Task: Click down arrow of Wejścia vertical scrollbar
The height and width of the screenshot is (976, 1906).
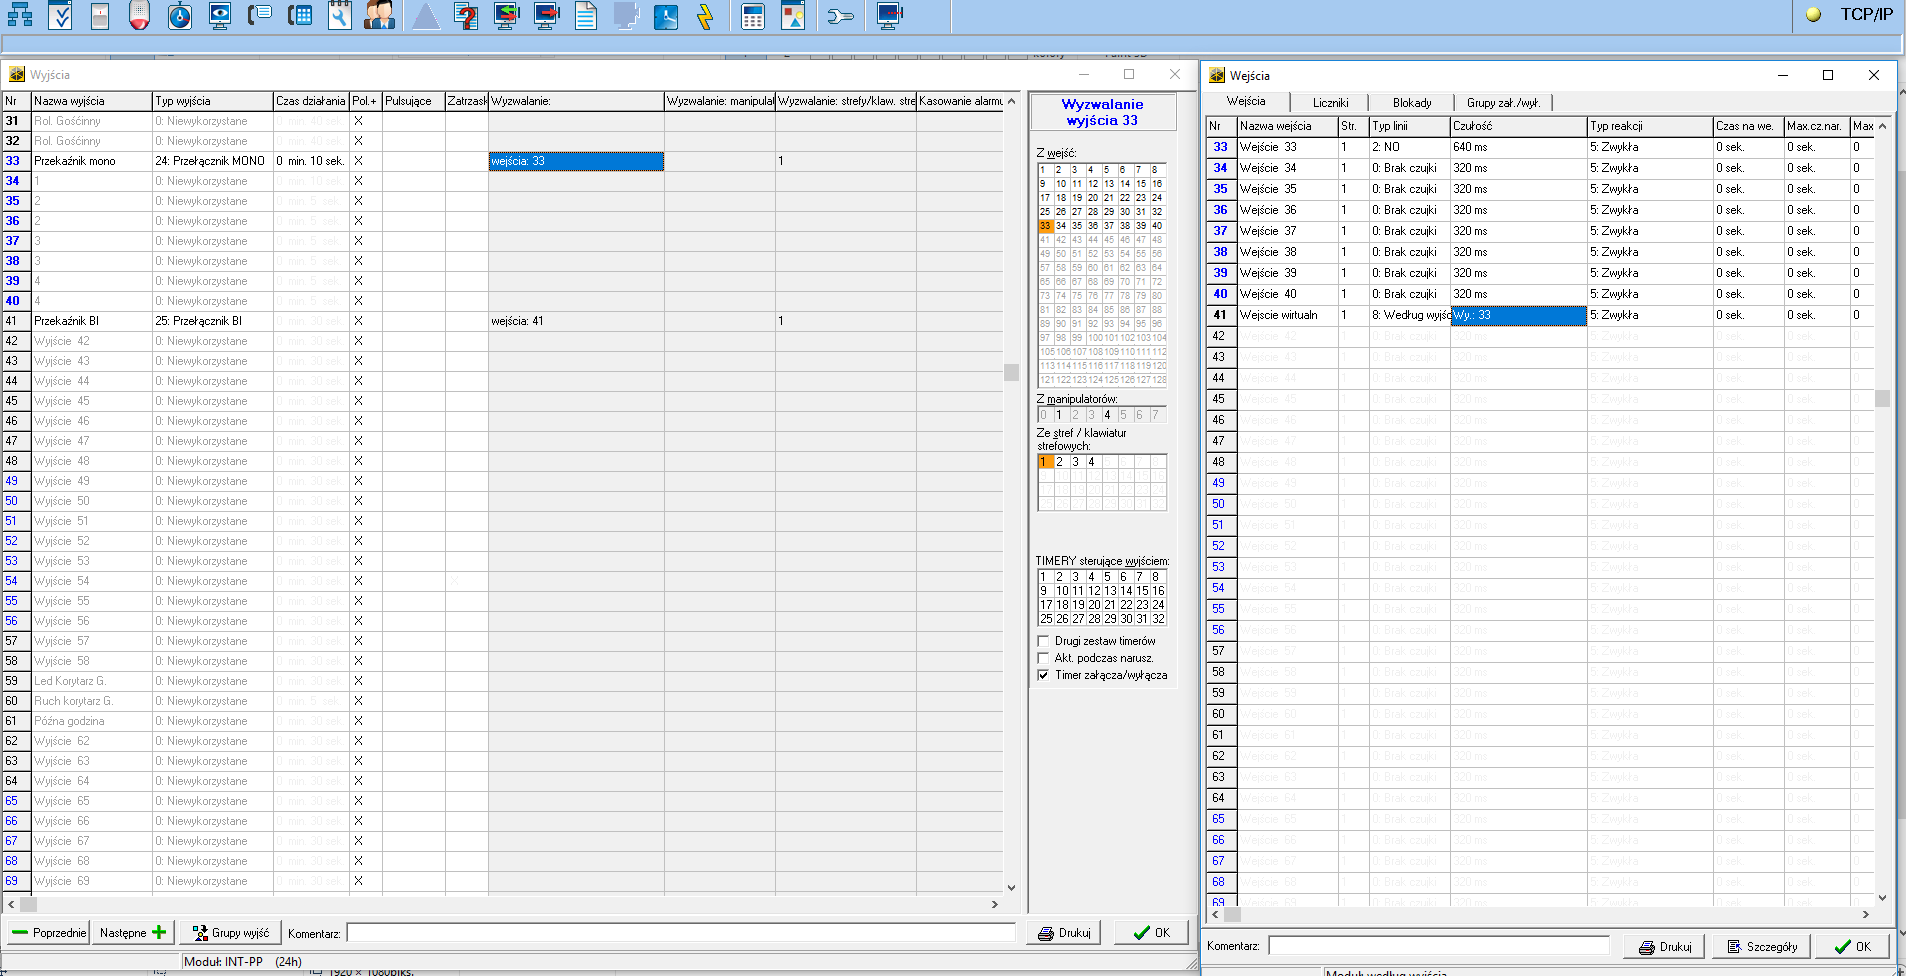Action: [1882, 897]
